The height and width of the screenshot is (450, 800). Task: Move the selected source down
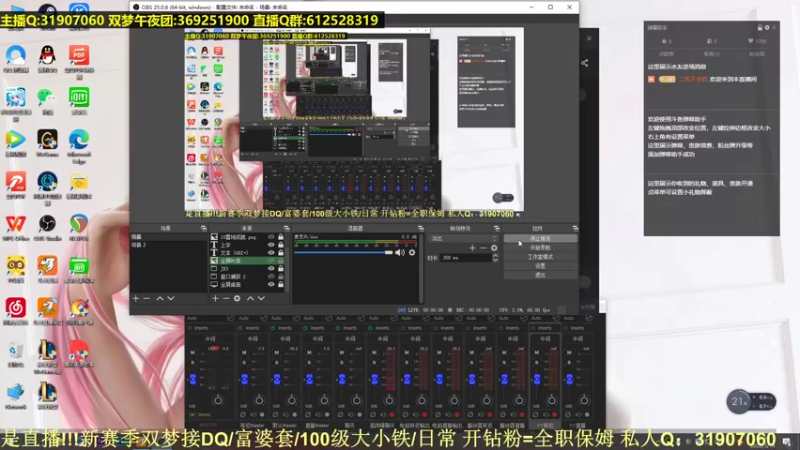pos(261,298)
